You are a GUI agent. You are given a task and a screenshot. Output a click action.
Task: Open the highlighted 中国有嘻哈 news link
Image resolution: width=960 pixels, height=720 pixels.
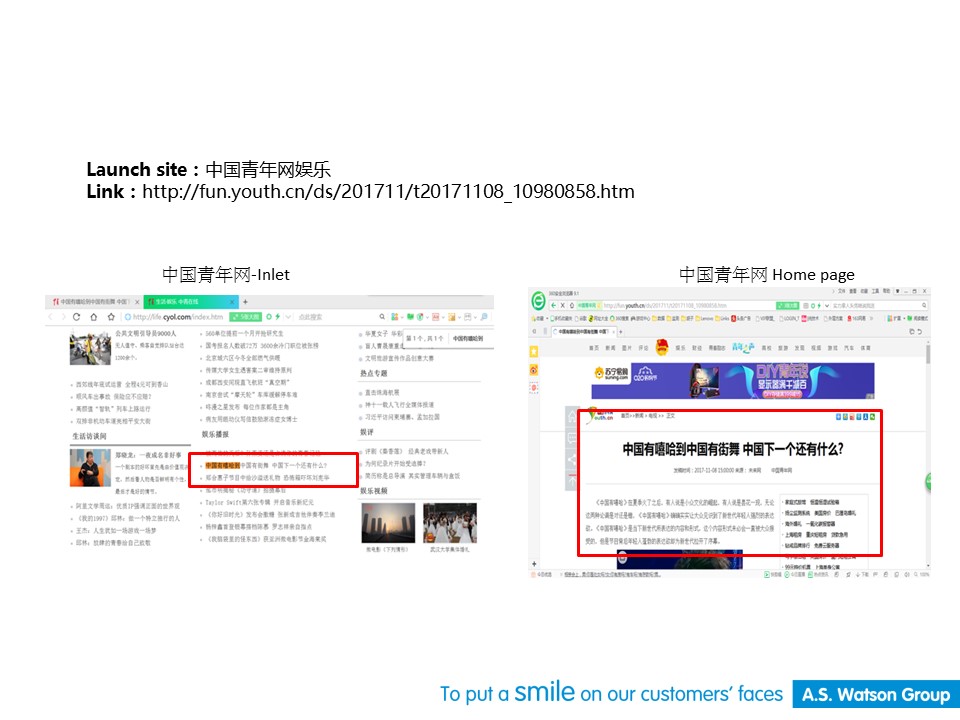coord(265,465)
